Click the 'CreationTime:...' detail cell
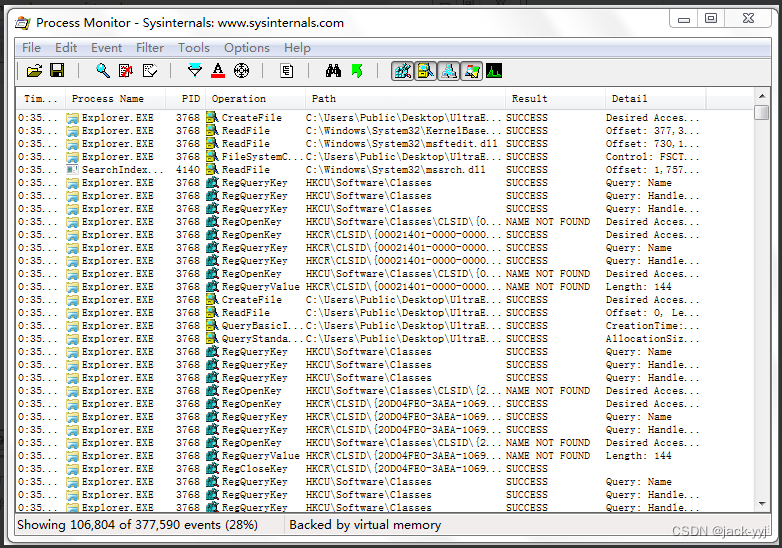This screenshot has width=782, height=548. coord(652,326)
